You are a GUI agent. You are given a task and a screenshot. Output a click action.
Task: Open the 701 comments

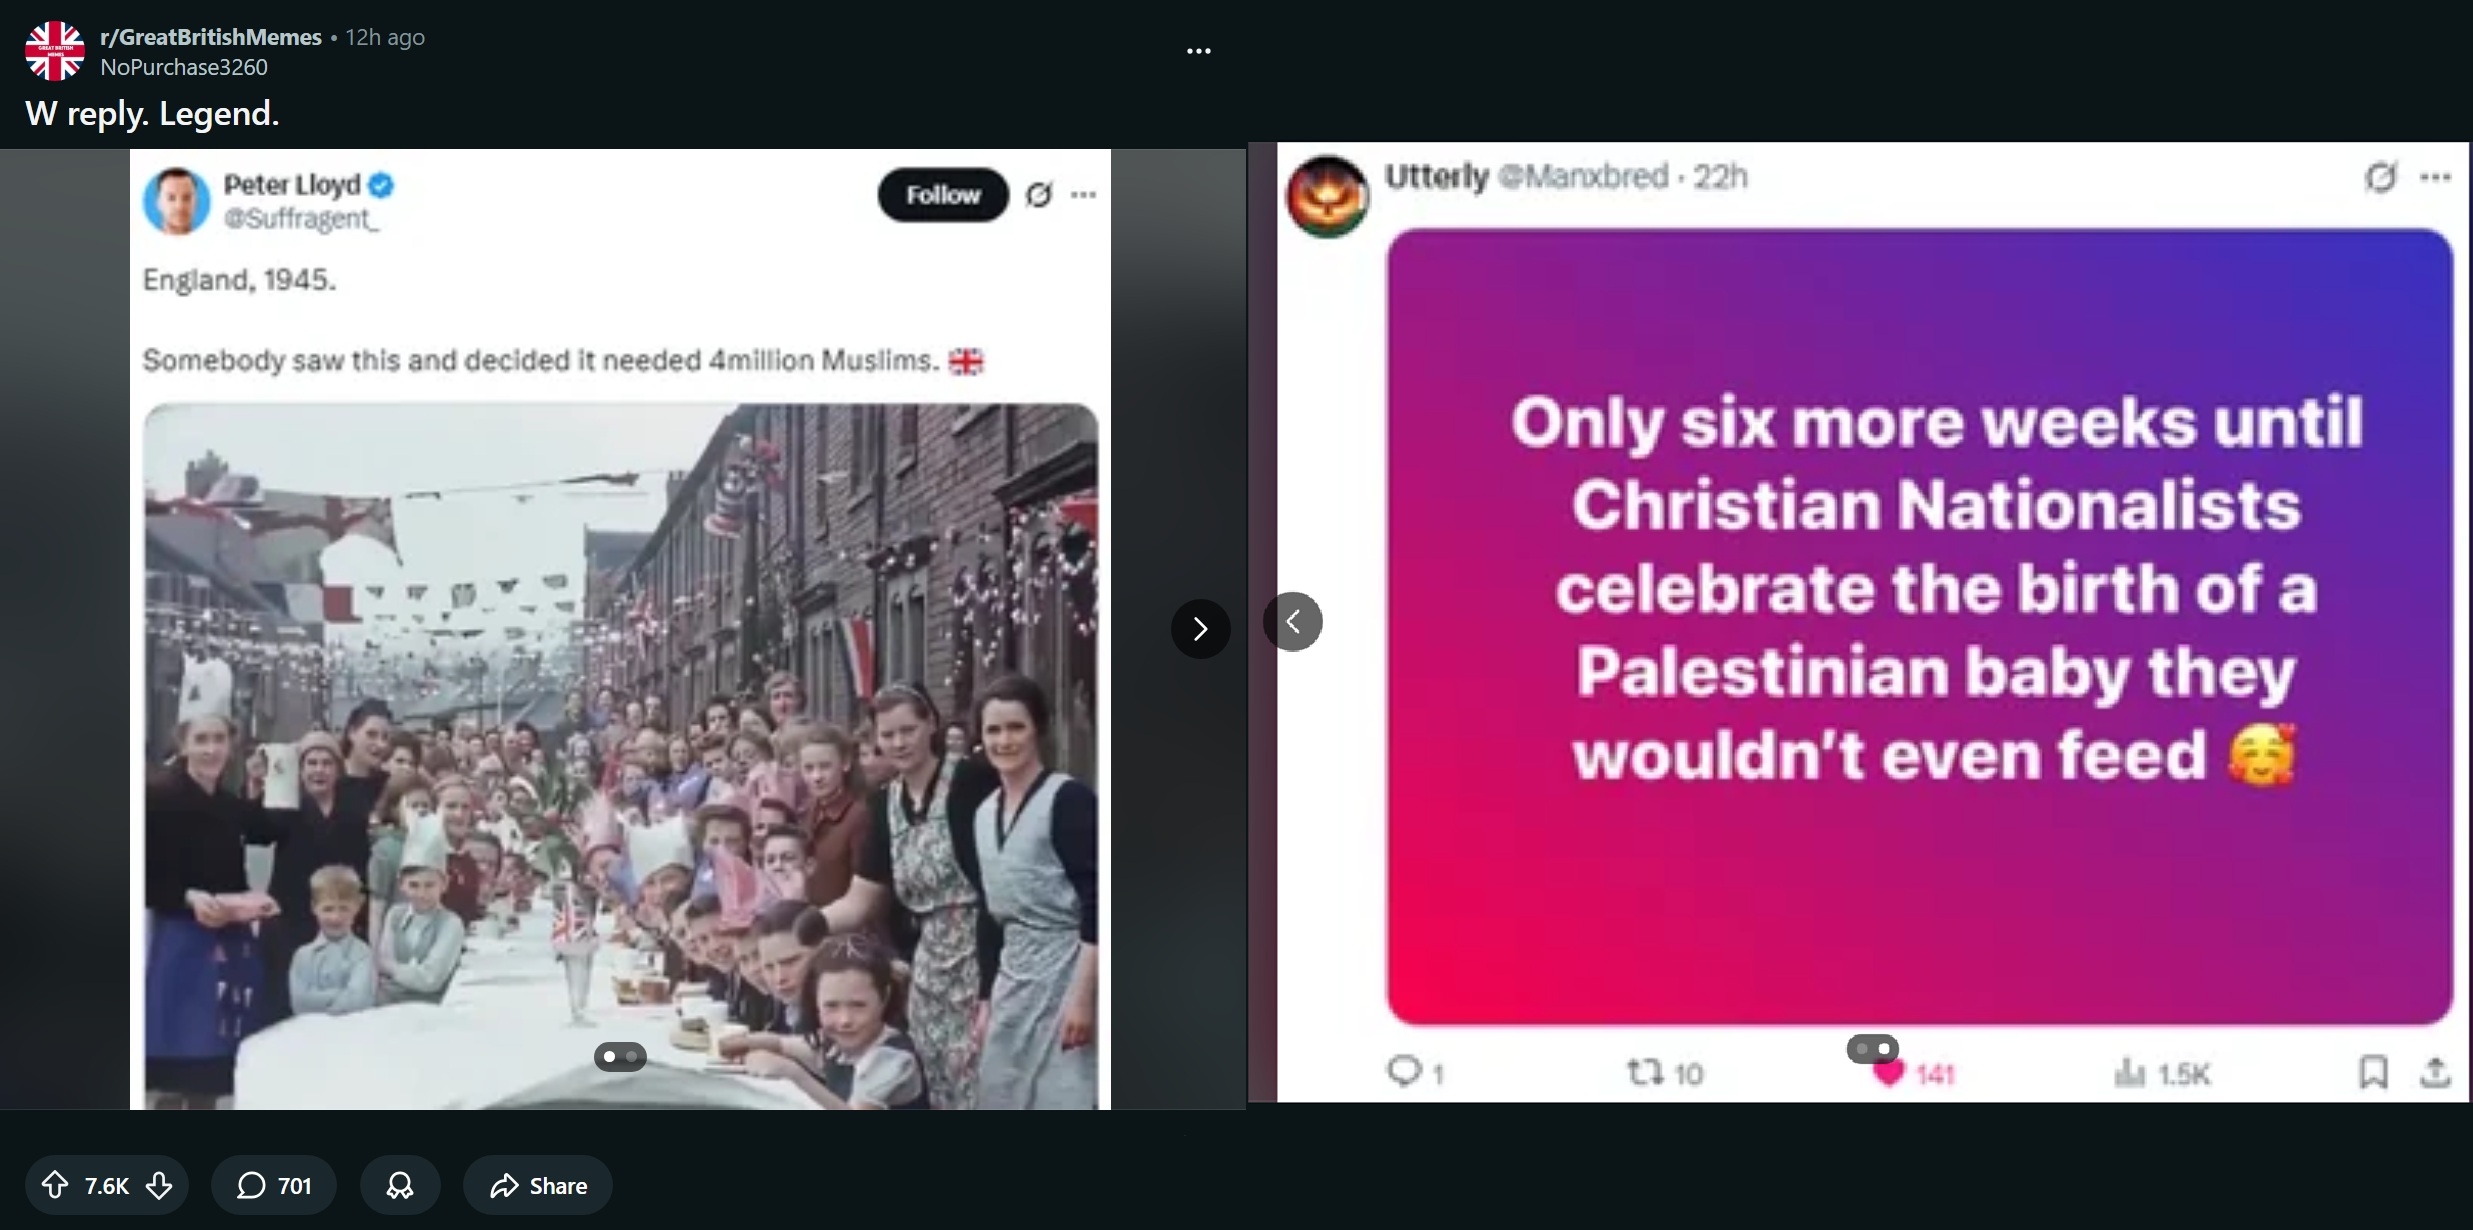pos(274,1185)
